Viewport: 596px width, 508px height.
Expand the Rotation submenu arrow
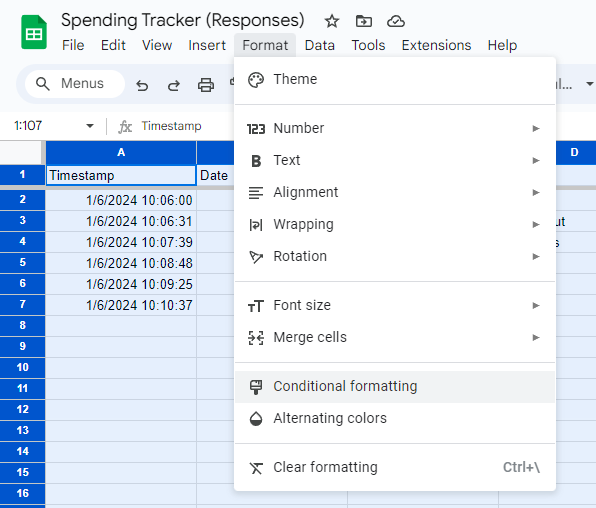(536, 256)
